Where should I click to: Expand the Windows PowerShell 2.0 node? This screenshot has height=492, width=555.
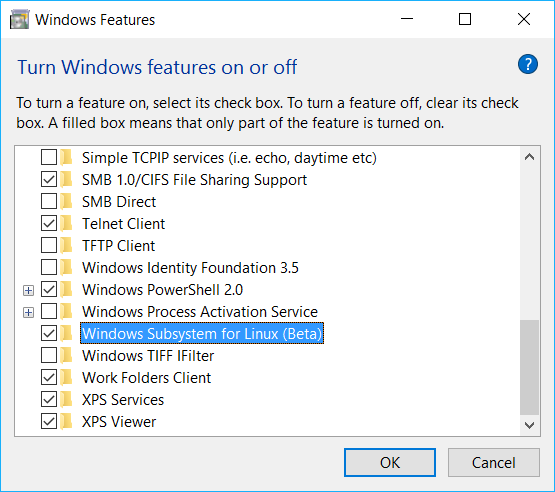click(x=28, y=291)
